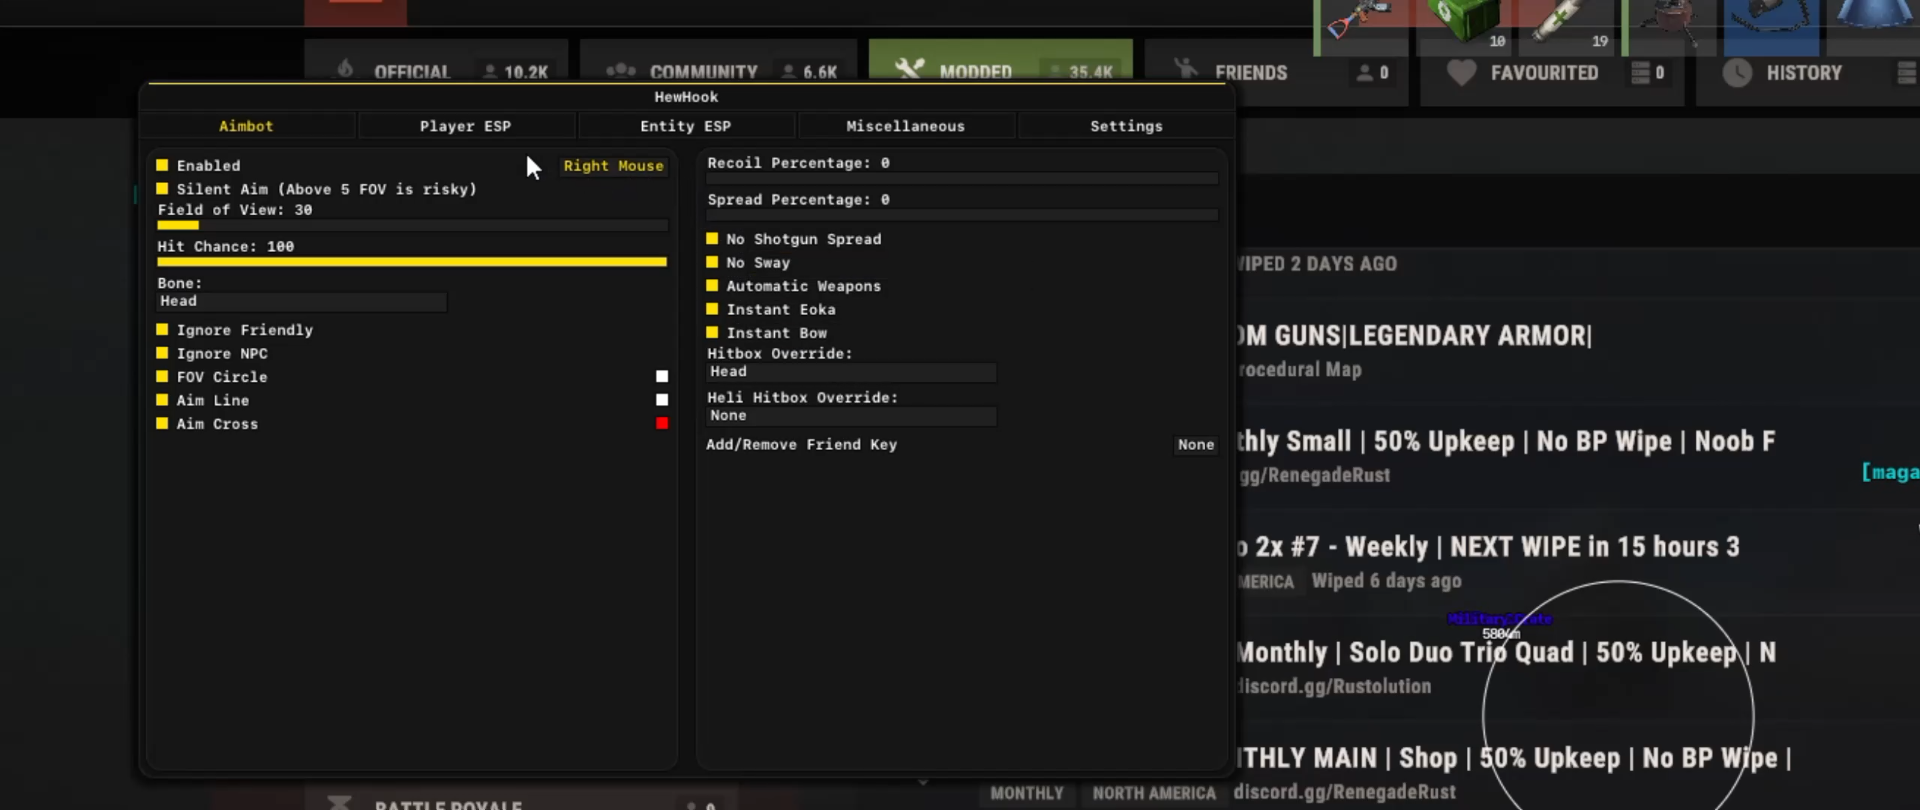Toggle the Instant Eoka checkbox
This screenshot has width=1920, height=810.
(x=712, y=309)
